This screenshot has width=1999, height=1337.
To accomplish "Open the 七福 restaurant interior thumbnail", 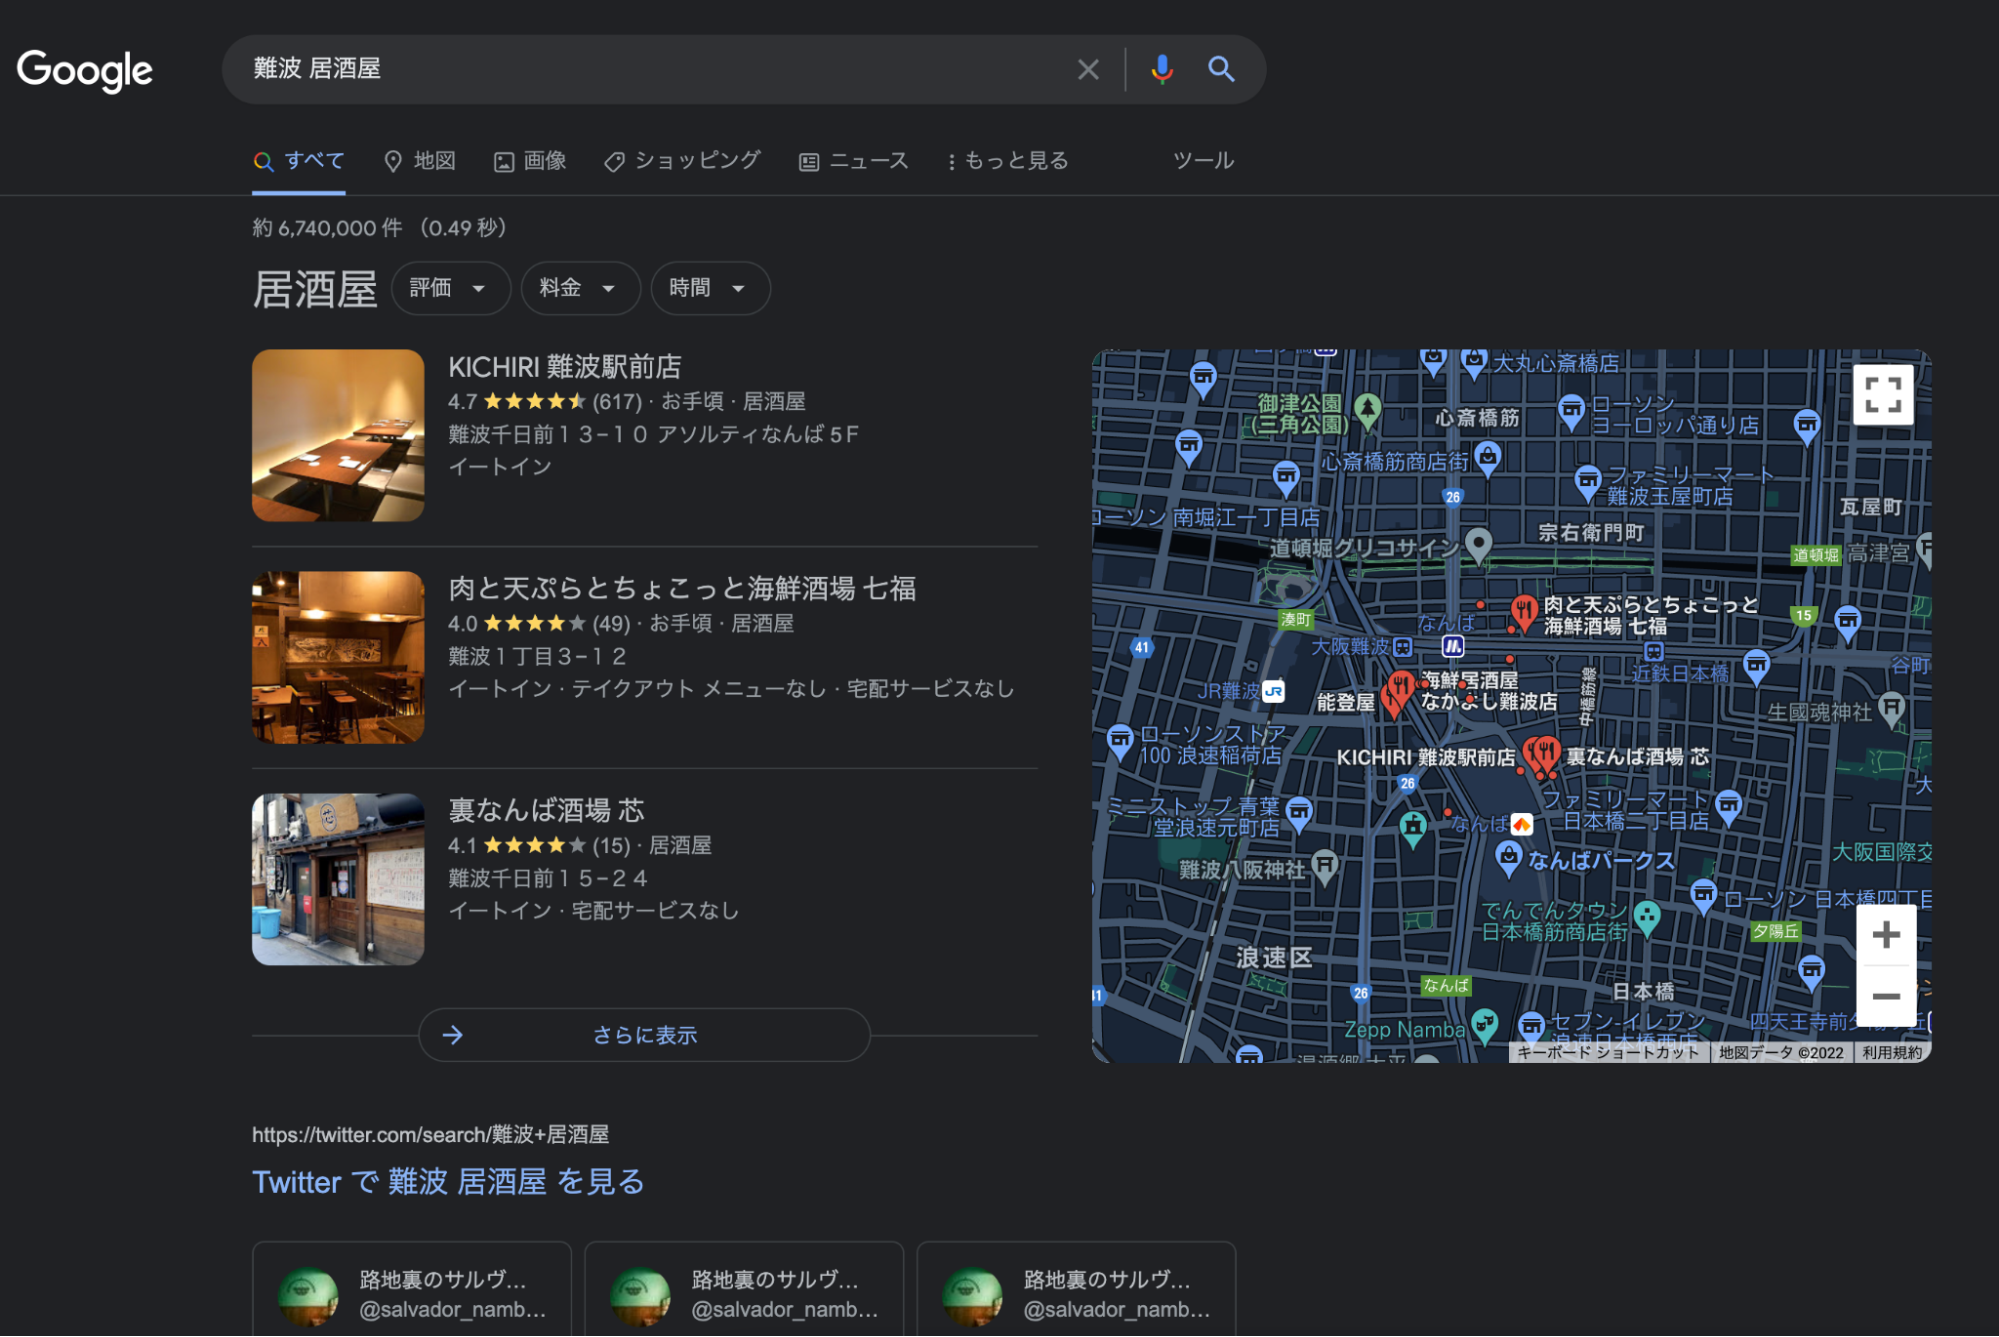I will [x=338, y=657].
